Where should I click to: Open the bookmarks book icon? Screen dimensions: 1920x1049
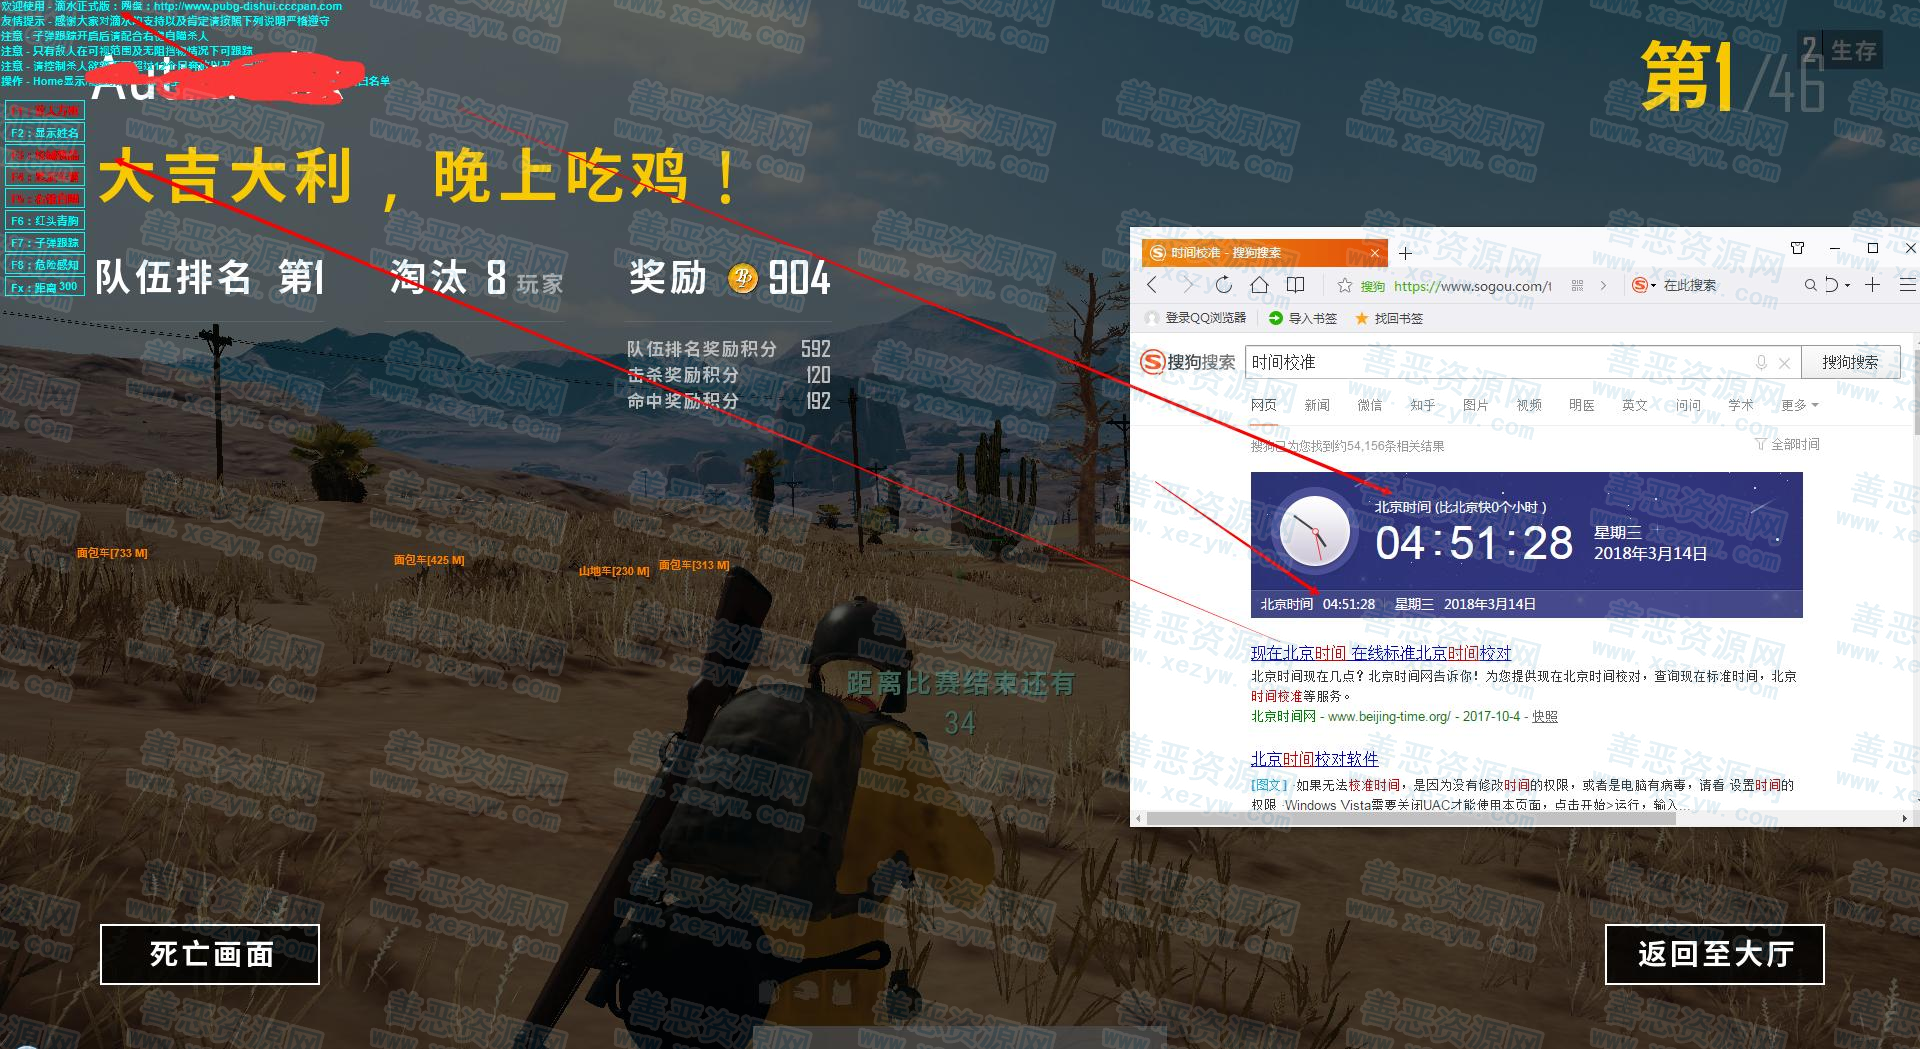[x=1295, y=285]
